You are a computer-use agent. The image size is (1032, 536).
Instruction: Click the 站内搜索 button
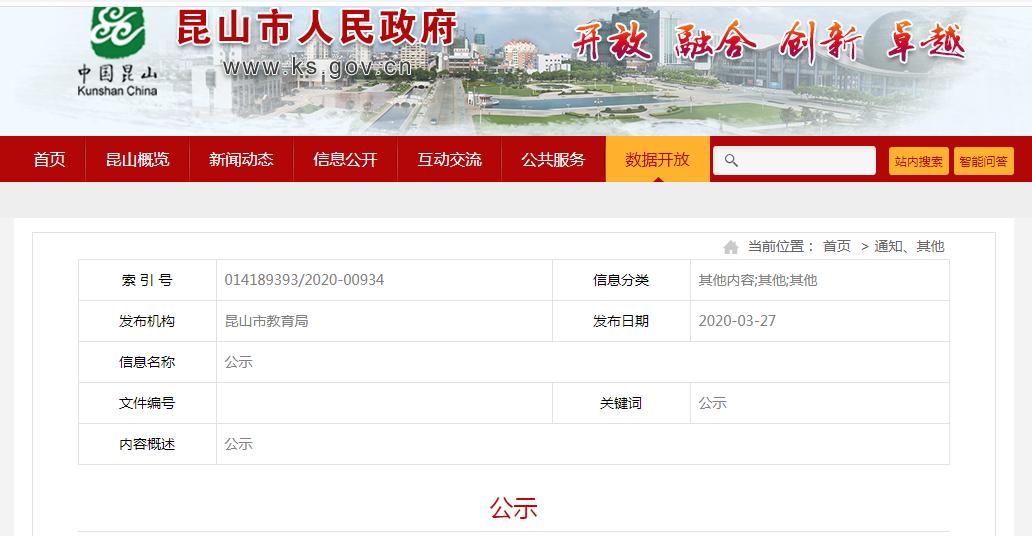(x=918, y=161)
